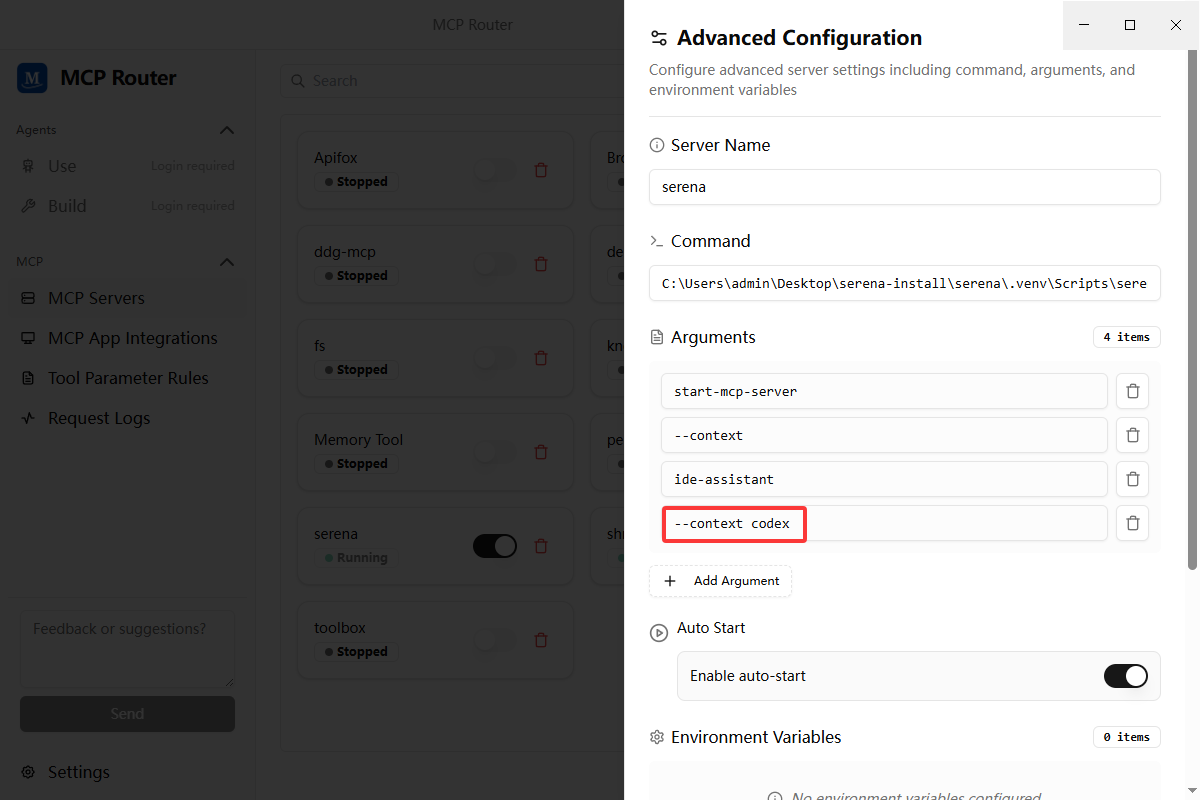Delete the start-mcp-server argument

pyautogui.click(x=1132, y=391)
